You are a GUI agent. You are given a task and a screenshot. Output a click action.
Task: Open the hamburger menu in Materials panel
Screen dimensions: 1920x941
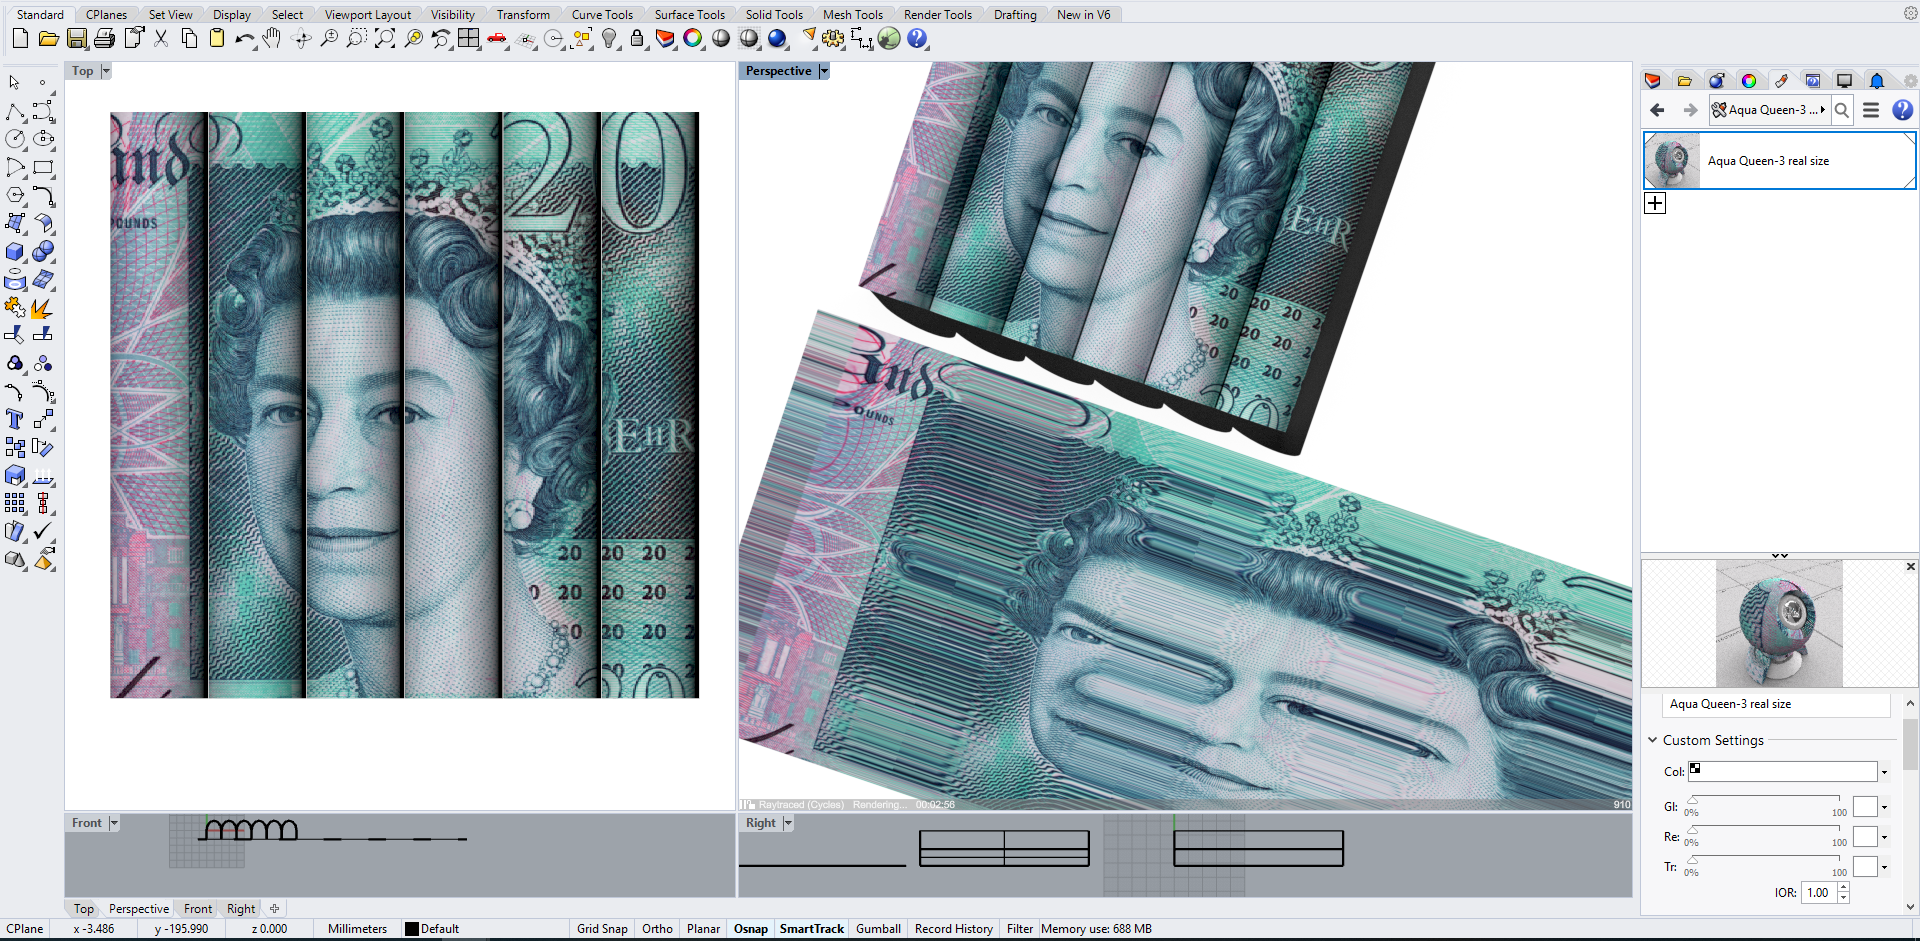pyautogui.click(x=1871, y=110)
